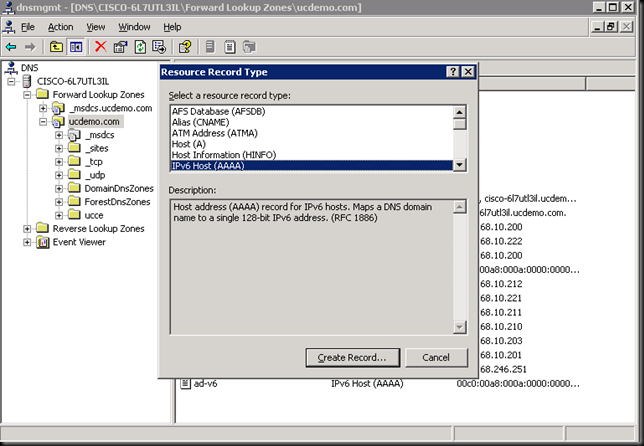Image resolution: width=644 pixels, height=446 pixels.
Task: Expand the _msdcs.ucdemo.com zone
Action: pyautogui.click(x=43, y=108)
